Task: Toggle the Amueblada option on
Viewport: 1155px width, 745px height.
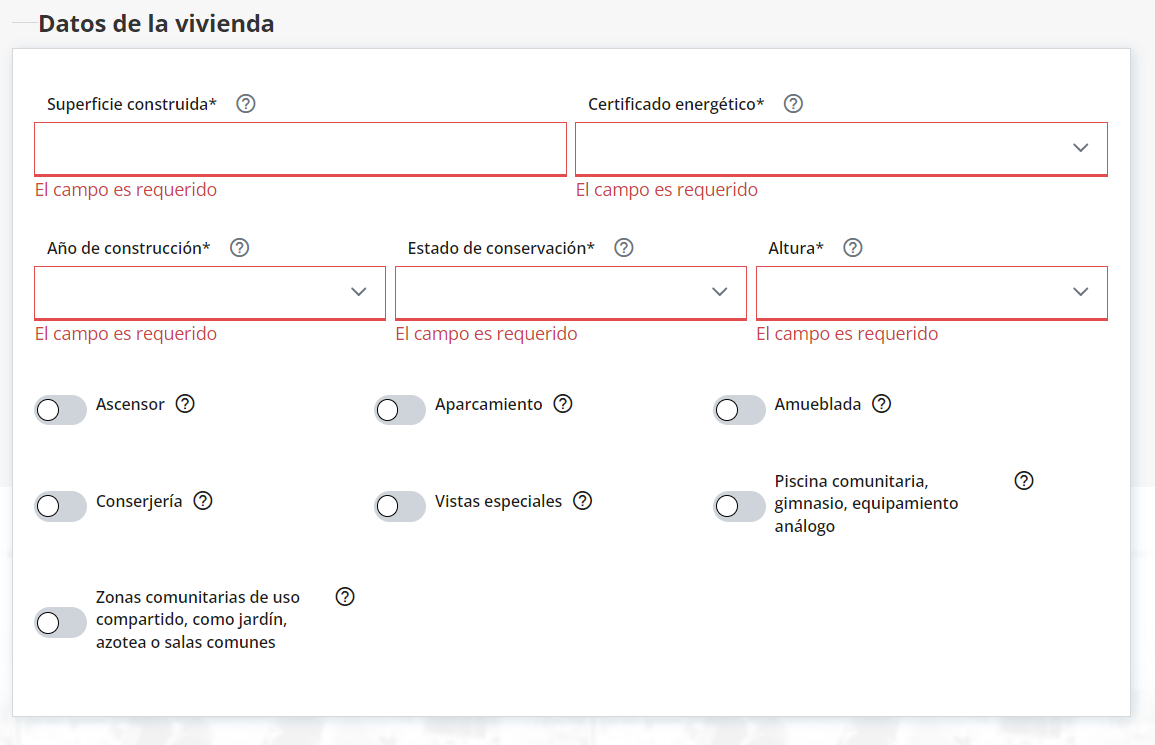Action: 739,410
